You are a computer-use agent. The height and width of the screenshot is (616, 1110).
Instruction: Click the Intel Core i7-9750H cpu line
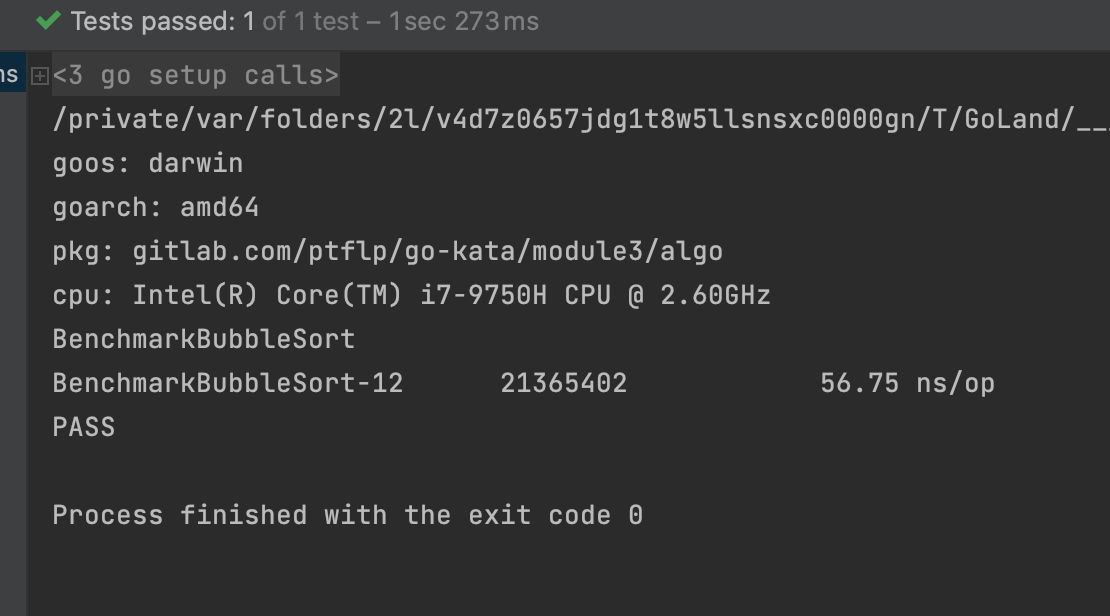[x=411, y=295]
